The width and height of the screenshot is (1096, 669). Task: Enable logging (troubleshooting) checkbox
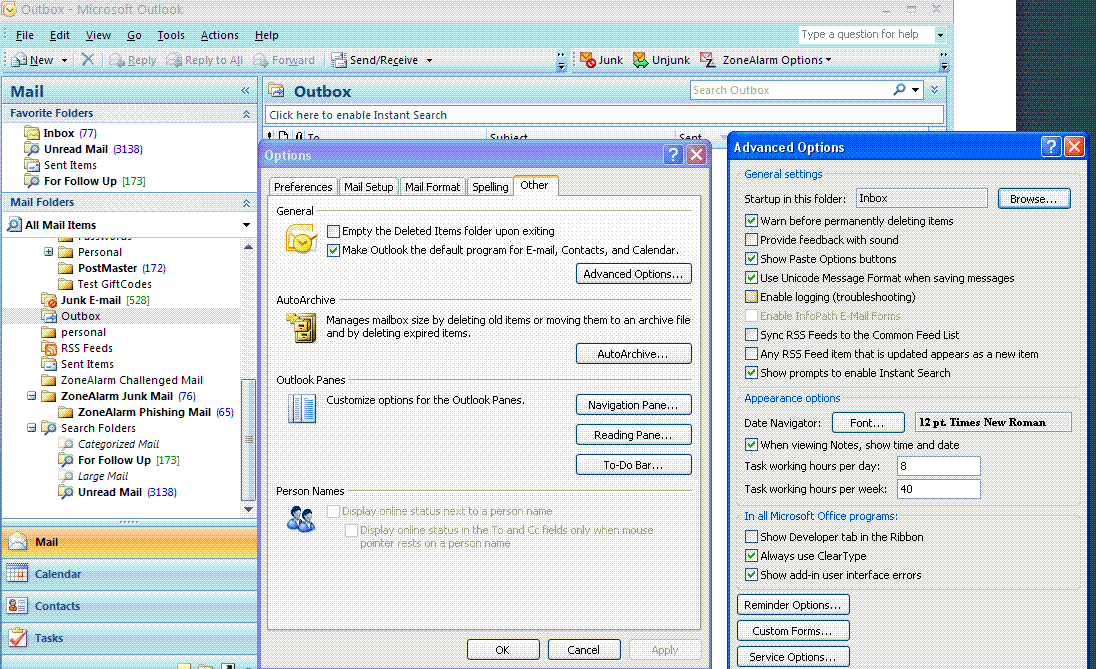[x=751, y=297]
